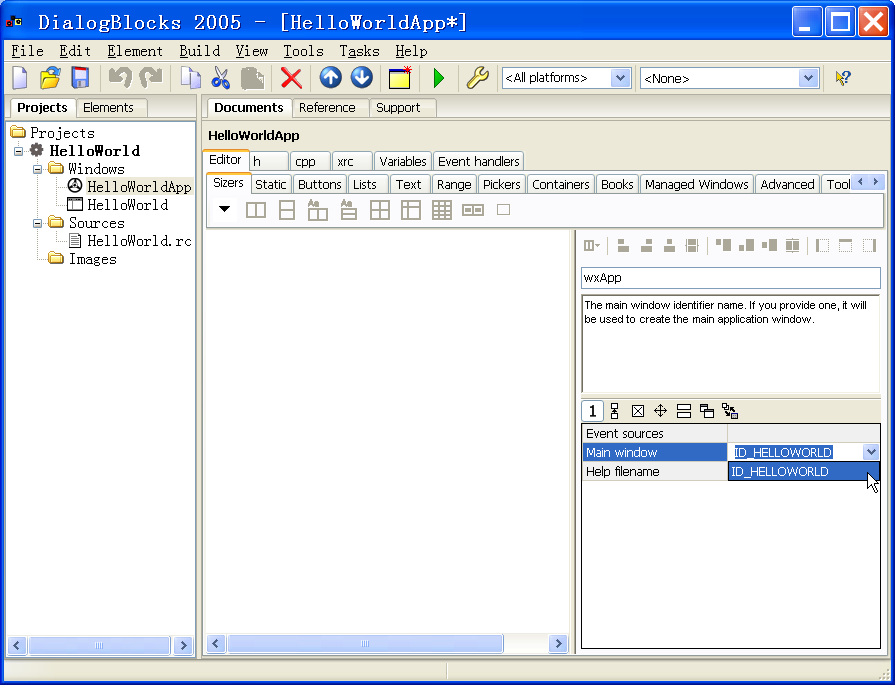895x685 pixels.
Task: Activate the context help pointer icon
Action: coord(843,78)
